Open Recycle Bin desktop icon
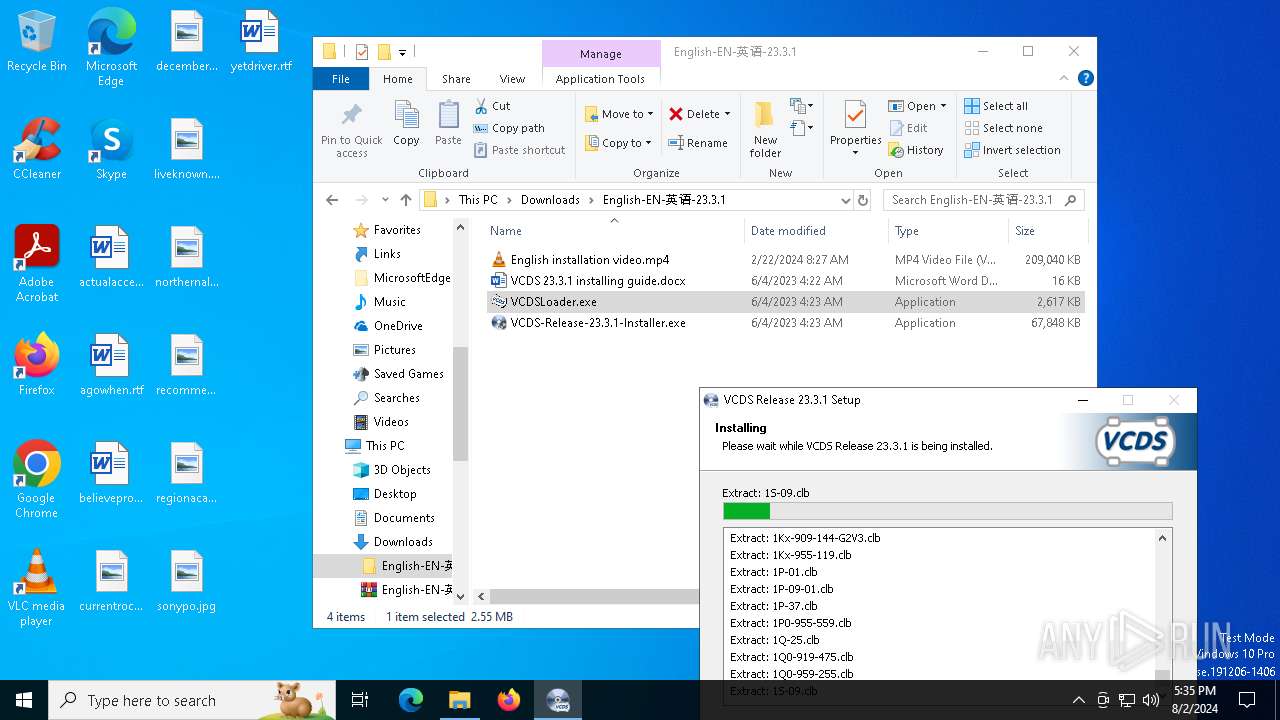Viewport: 1280px width, 720px height. click(x=37, y=42)
